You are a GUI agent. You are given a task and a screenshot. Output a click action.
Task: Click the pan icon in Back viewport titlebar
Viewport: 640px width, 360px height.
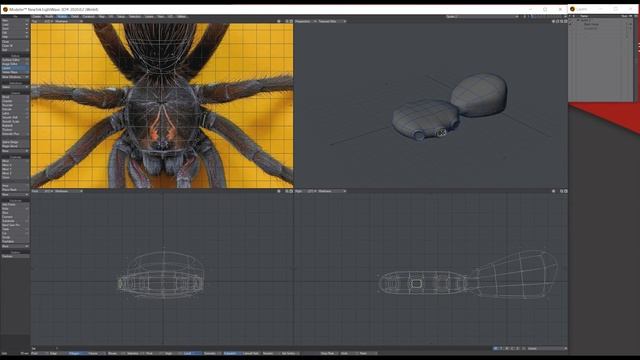click(279, 191)
